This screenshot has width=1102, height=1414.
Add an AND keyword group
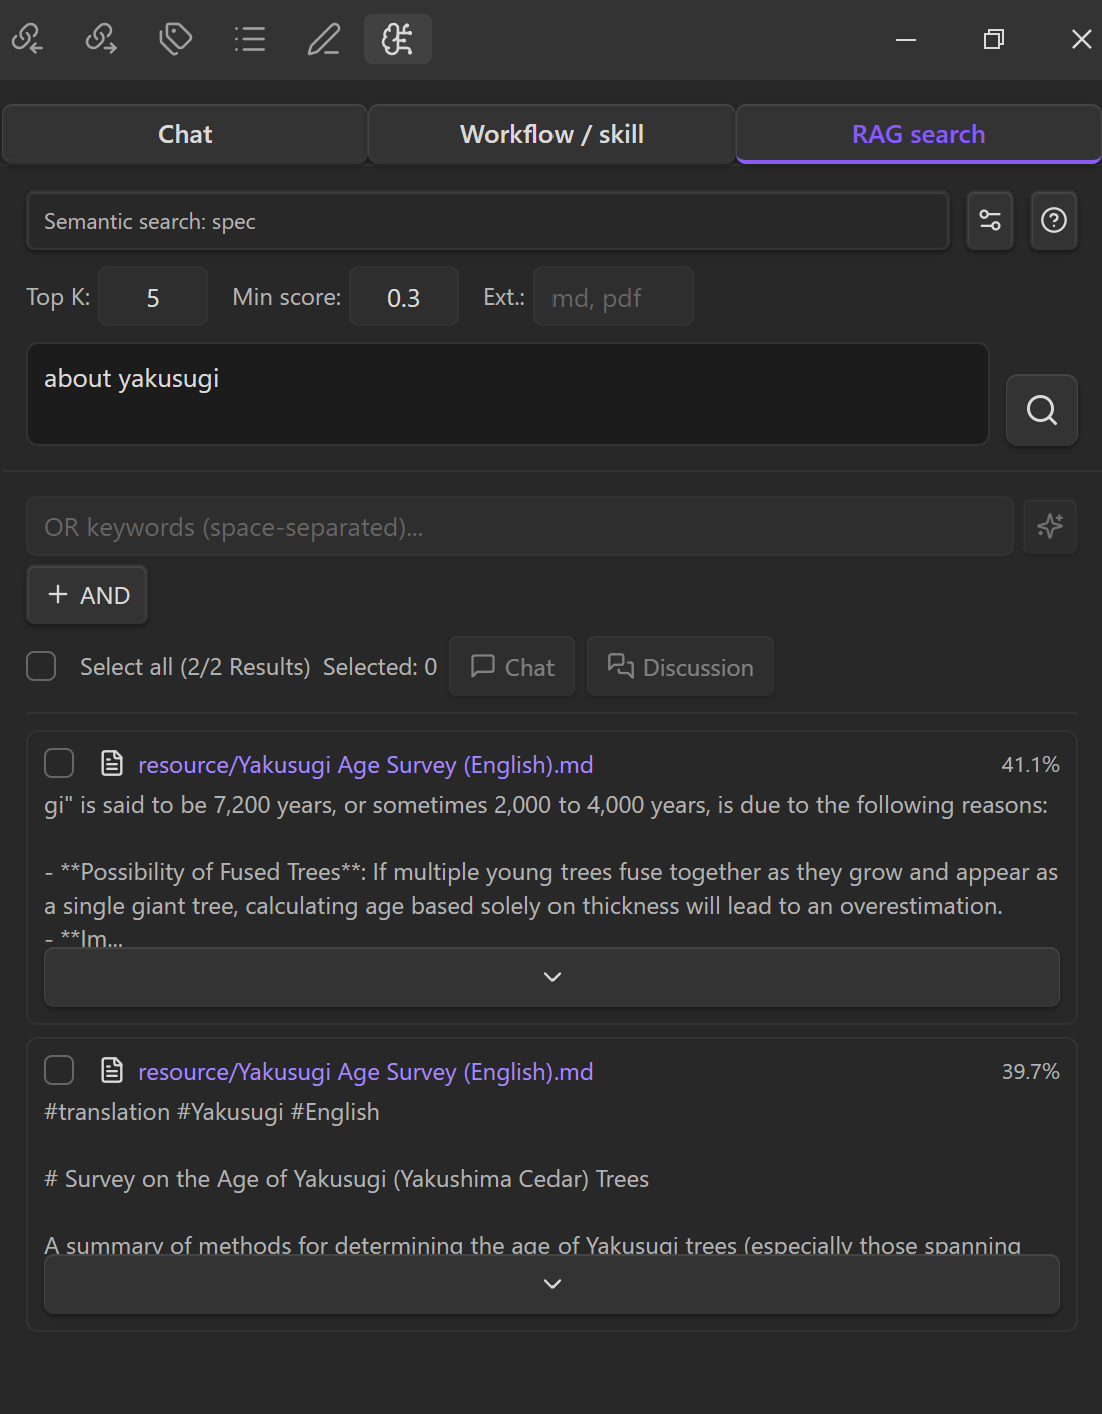pyautogui.click(x=87, y=595)
